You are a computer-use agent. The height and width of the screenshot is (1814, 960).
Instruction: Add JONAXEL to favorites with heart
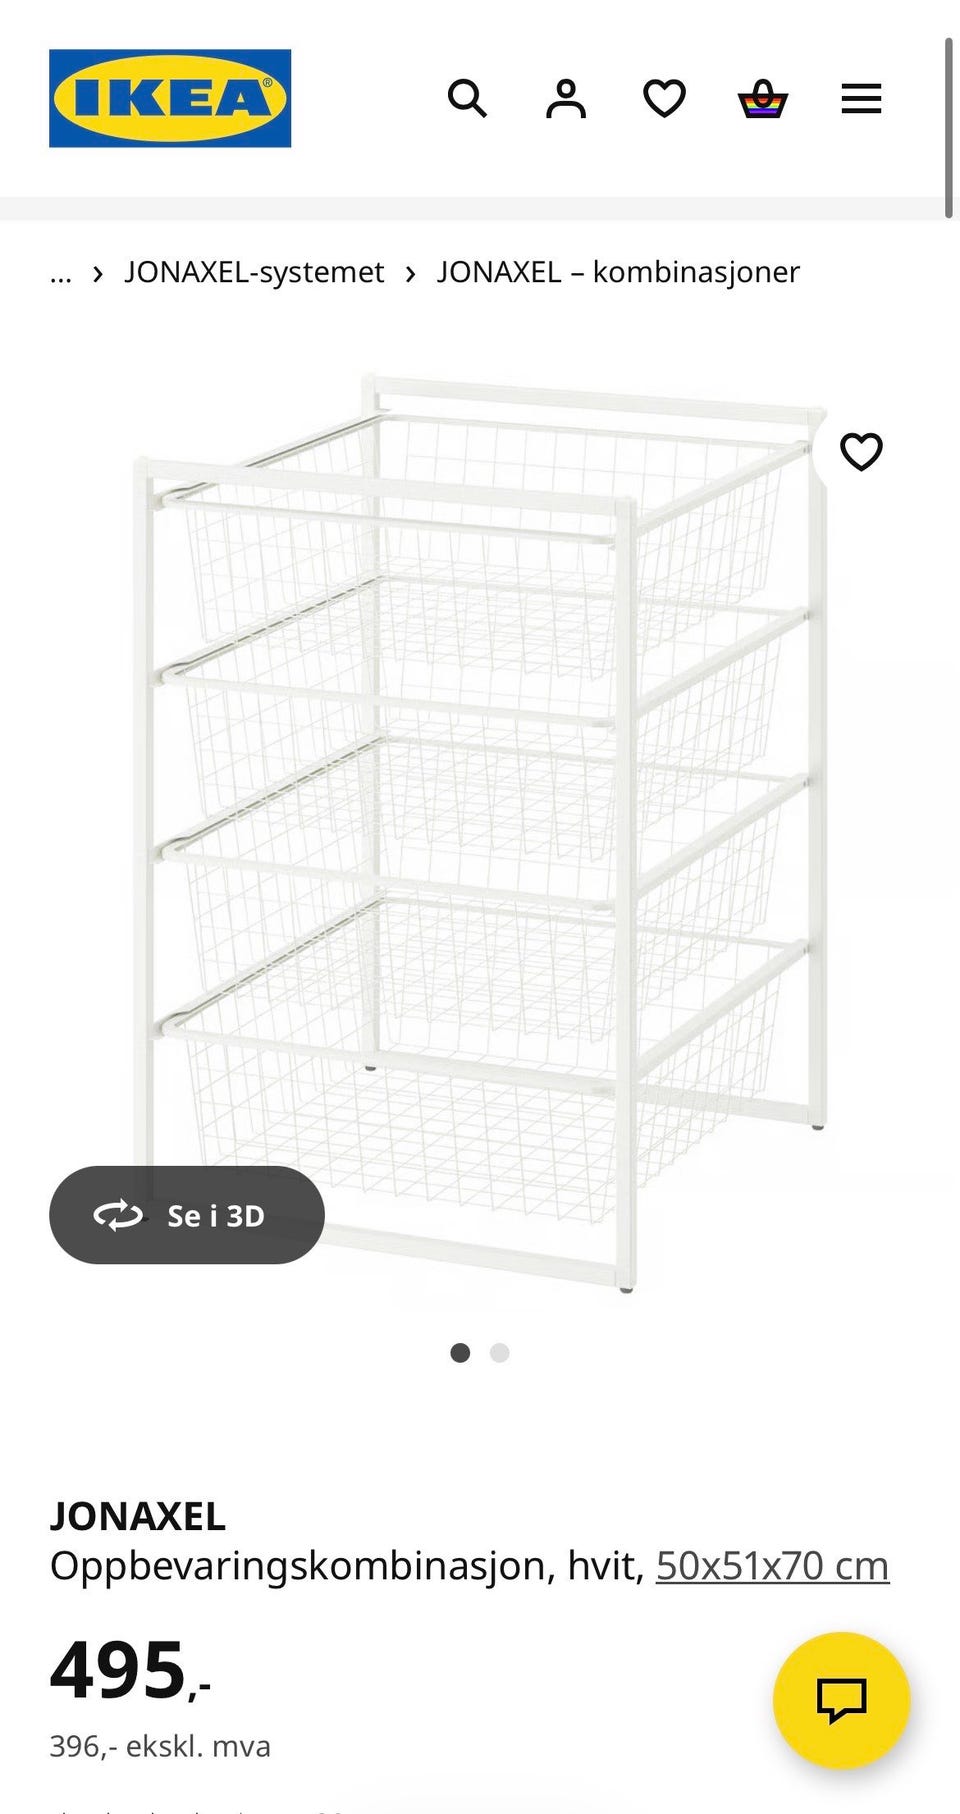coord(861,452)
